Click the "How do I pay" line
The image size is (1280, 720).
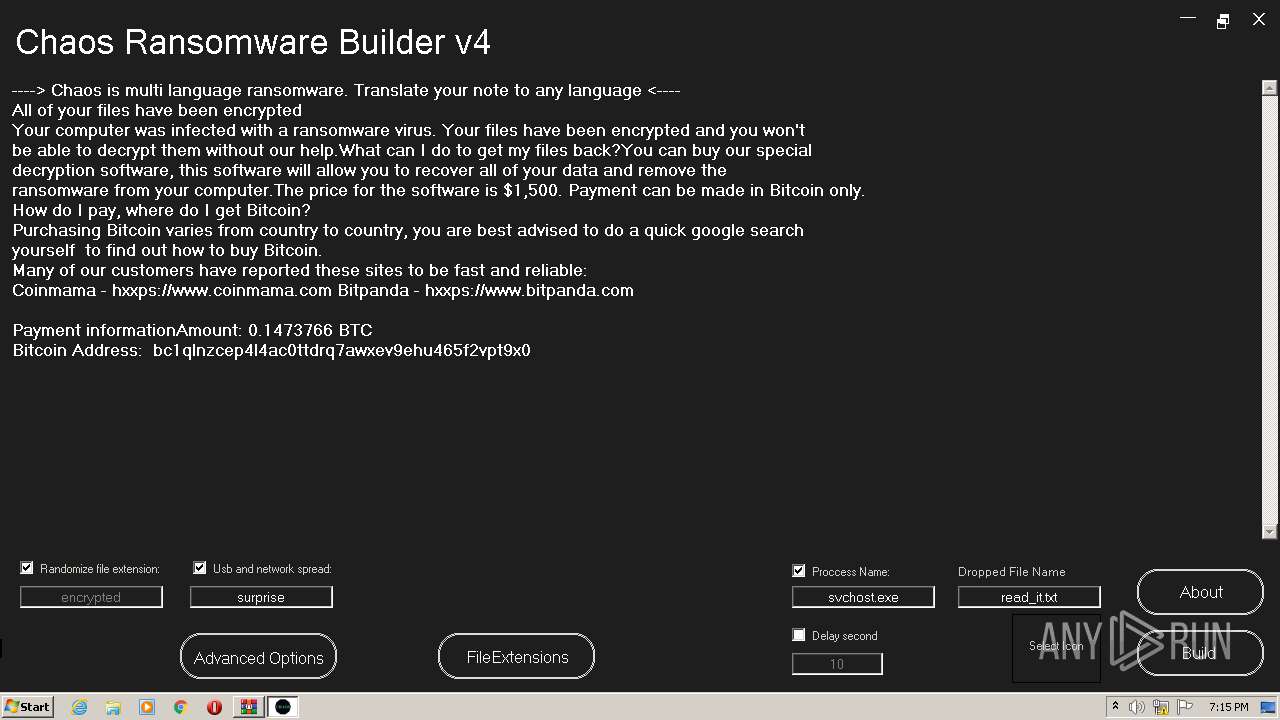161,210
